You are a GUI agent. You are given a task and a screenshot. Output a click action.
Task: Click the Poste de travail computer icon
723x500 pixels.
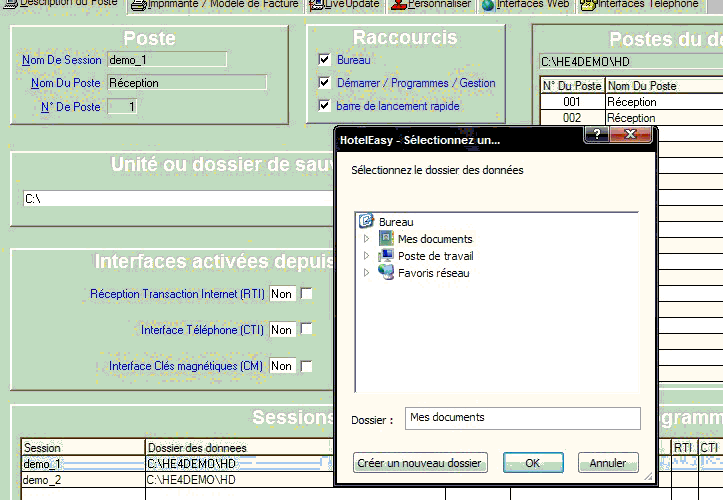(386, 256)
